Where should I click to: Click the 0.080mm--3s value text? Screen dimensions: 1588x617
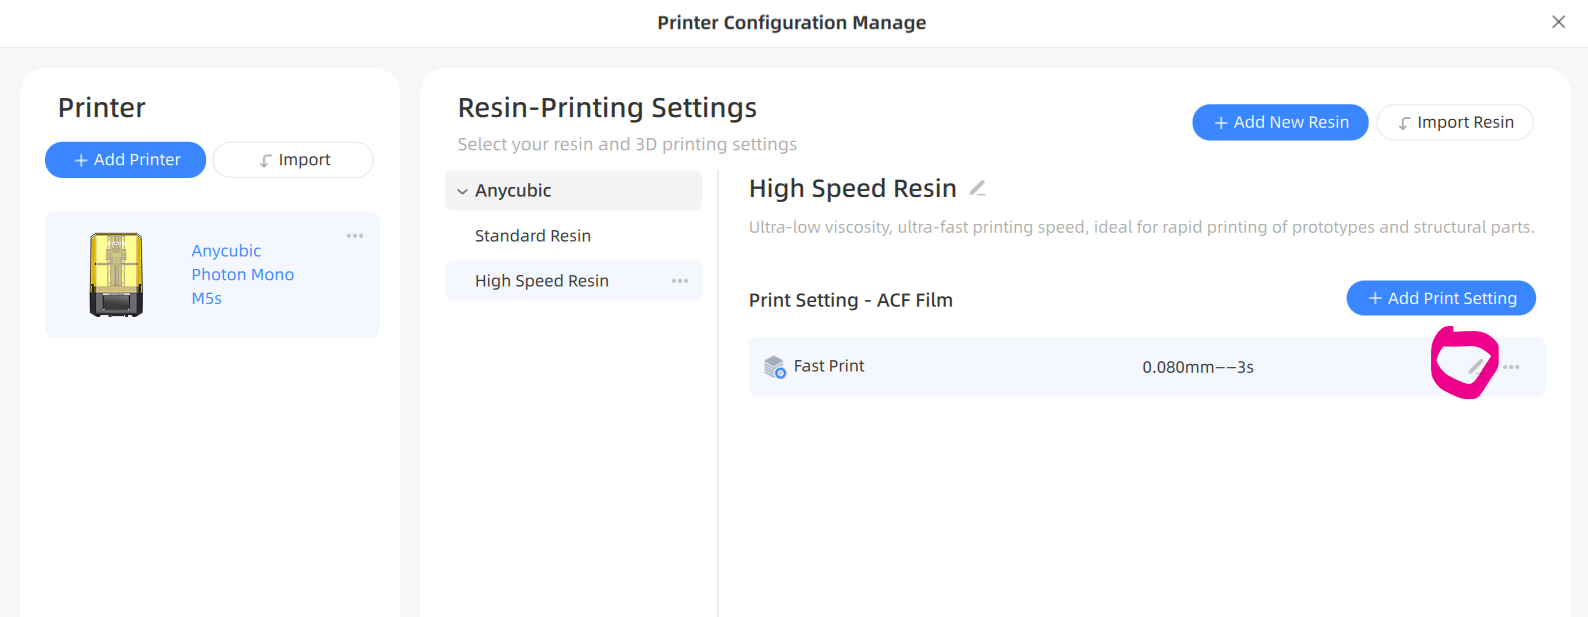(x=1198, y=367)
